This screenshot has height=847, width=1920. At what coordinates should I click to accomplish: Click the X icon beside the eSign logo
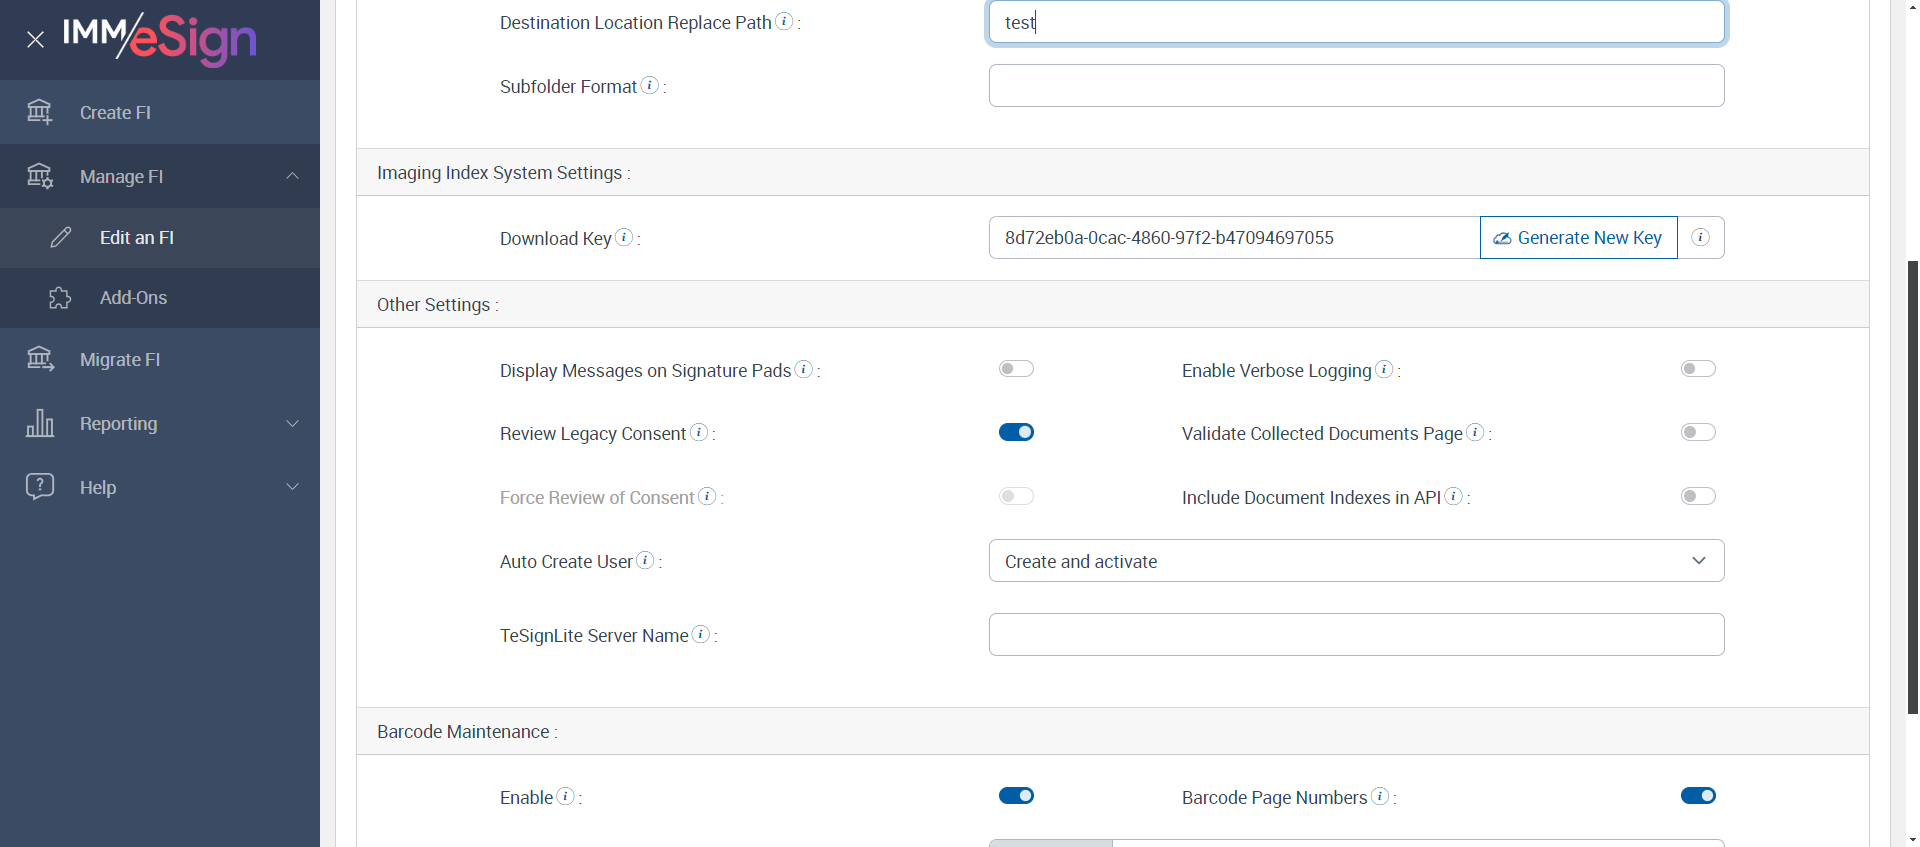(36, 40)
